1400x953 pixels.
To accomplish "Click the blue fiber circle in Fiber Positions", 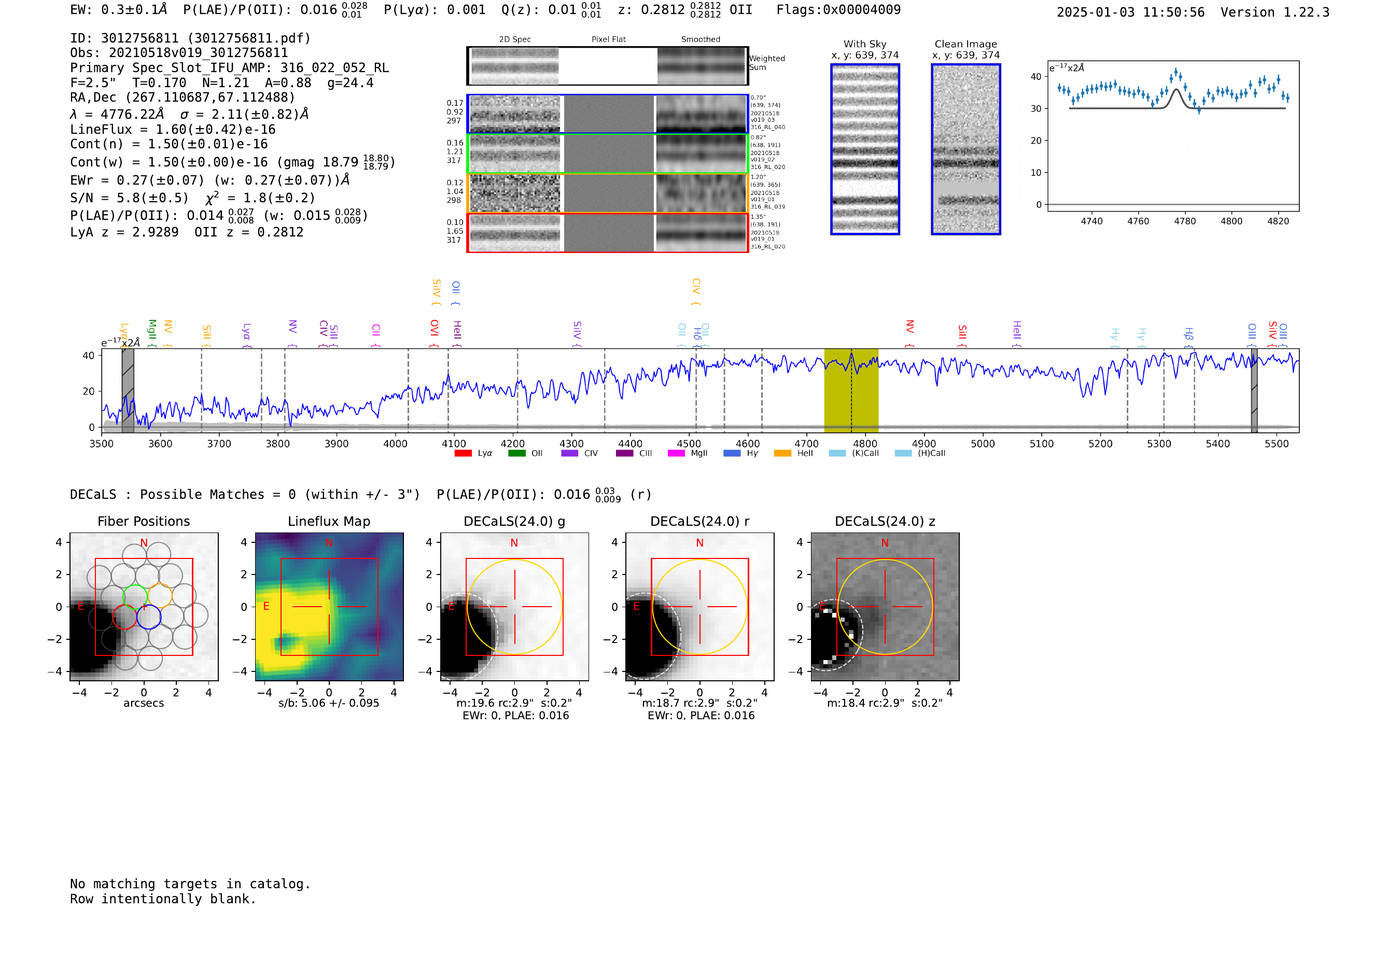I will tap(149, 617).
